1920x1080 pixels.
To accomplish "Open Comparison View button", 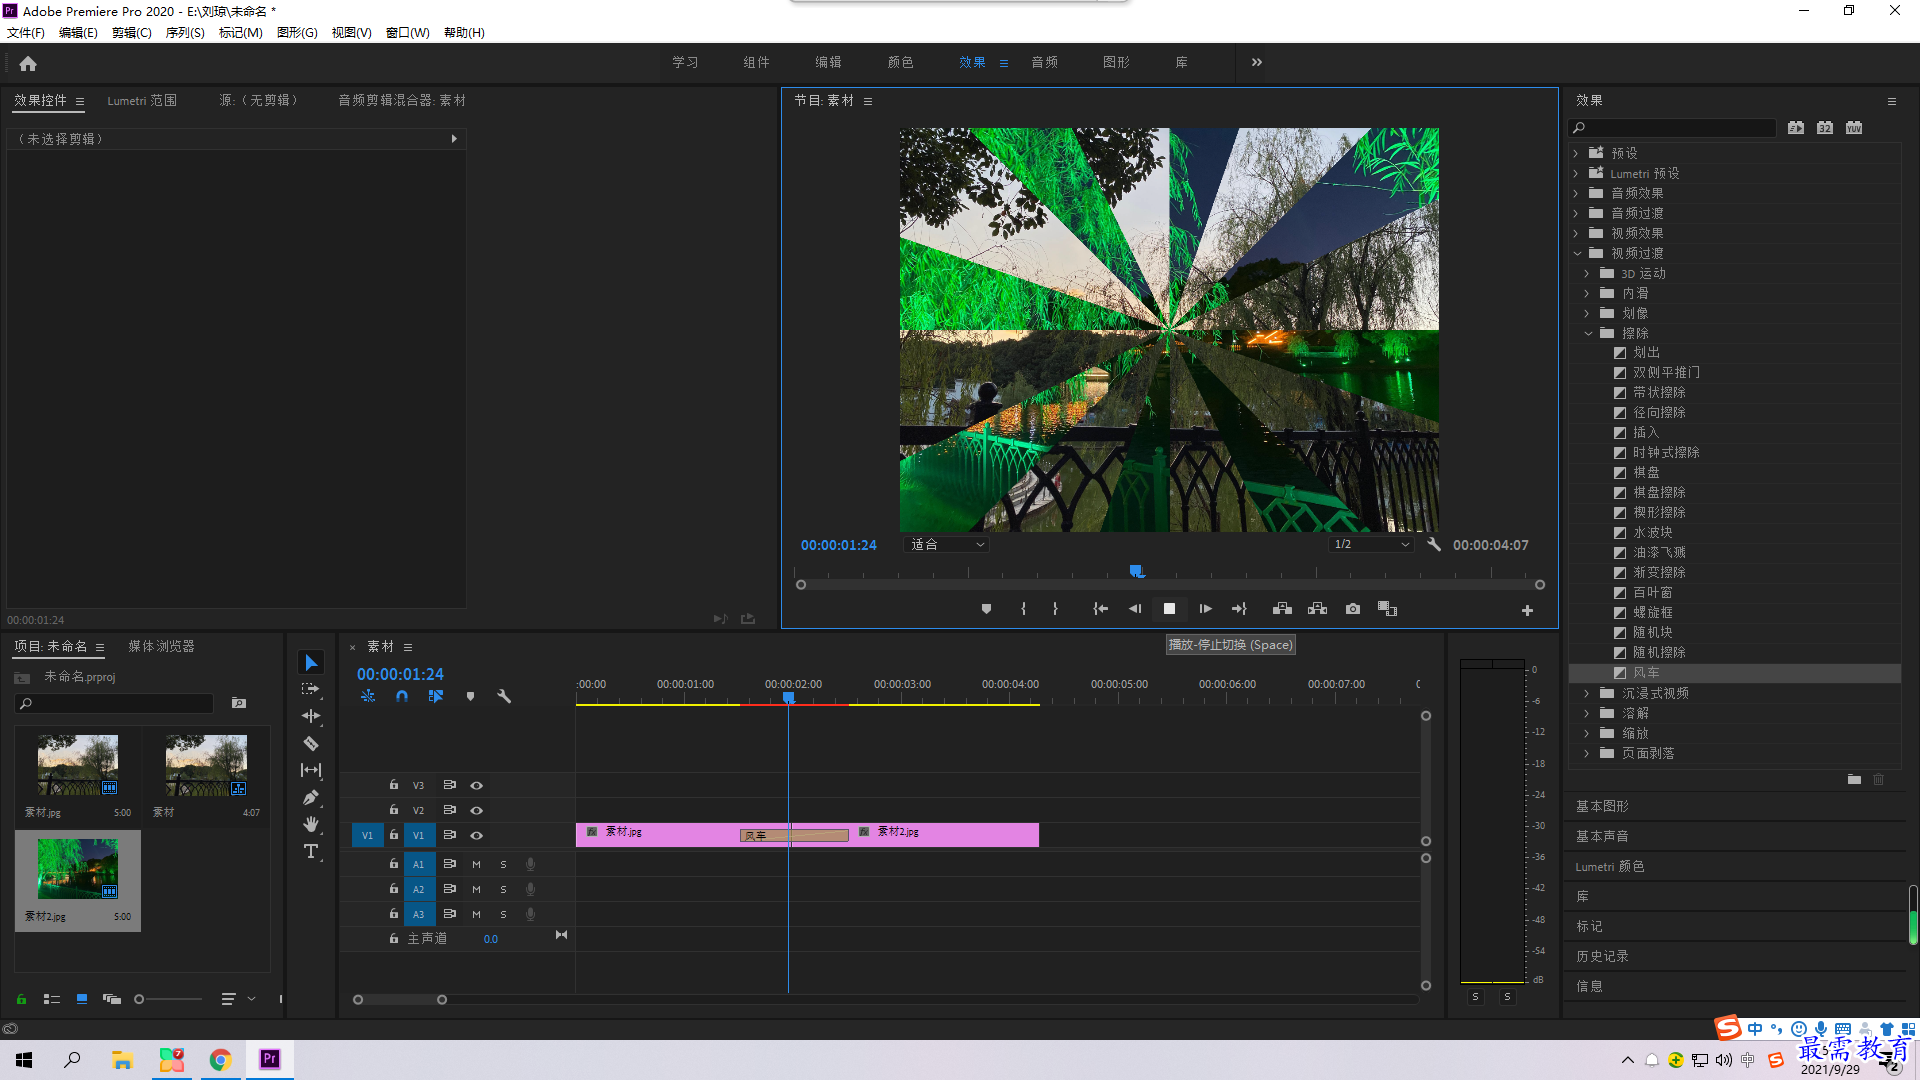I will click(x=1388, y=609).
